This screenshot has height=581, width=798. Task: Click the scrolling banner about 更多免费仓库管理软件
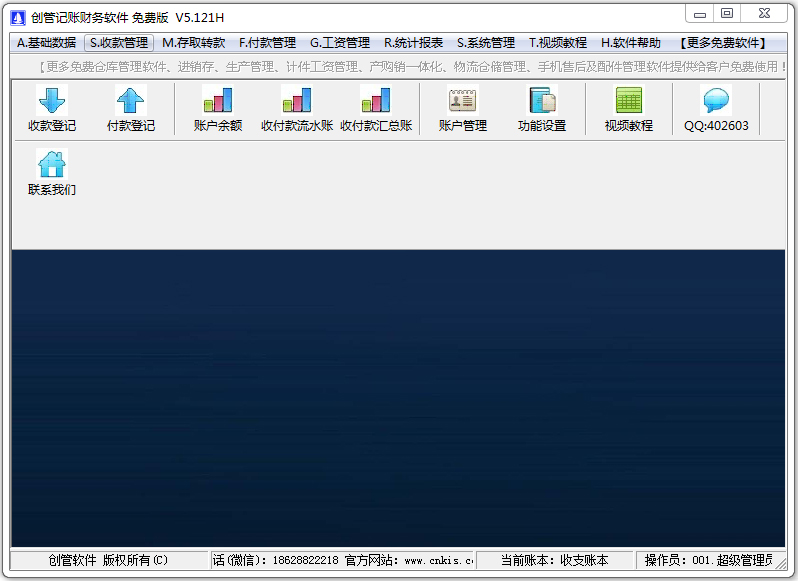click(412, 67)
